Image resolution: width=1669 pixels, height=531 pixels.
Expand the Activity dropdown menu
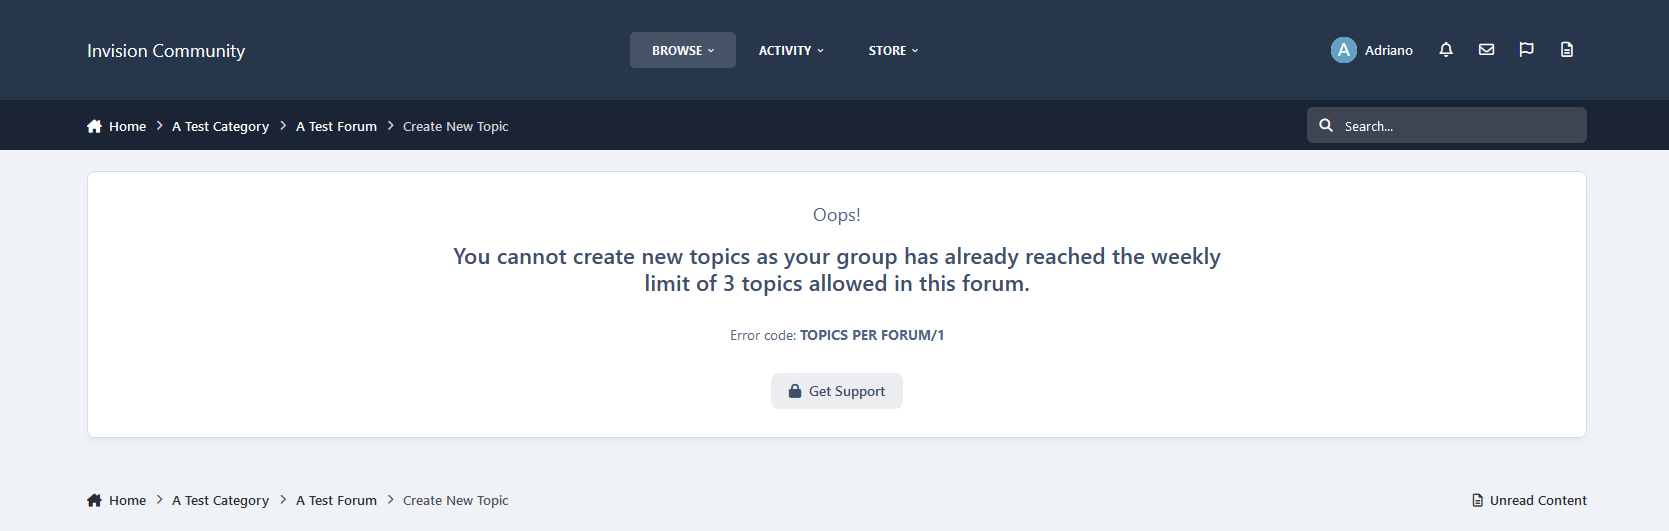(790, 51)
